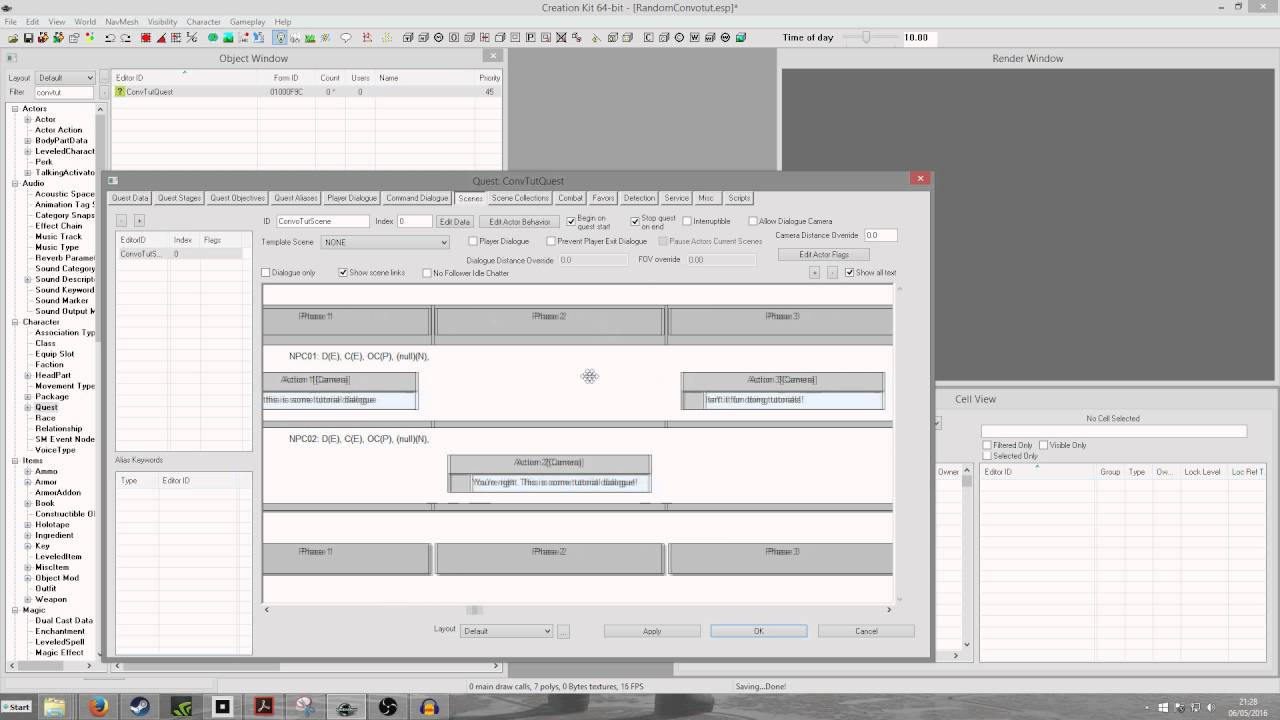
Task: Click the red snap-to-grid icon
Action: 146,38
